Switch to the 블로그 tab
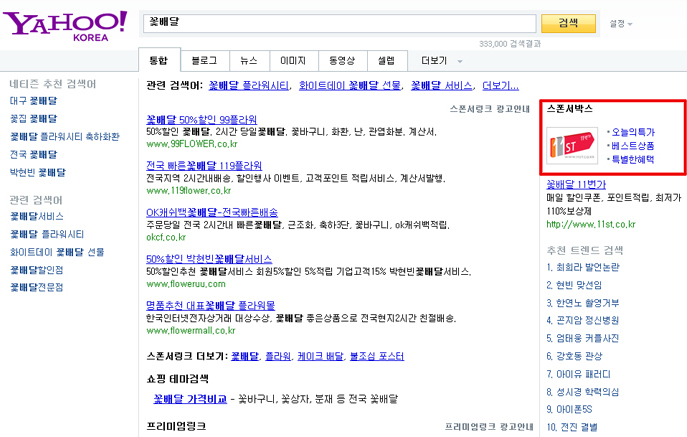The image size is (687, 437). [205, 60]
